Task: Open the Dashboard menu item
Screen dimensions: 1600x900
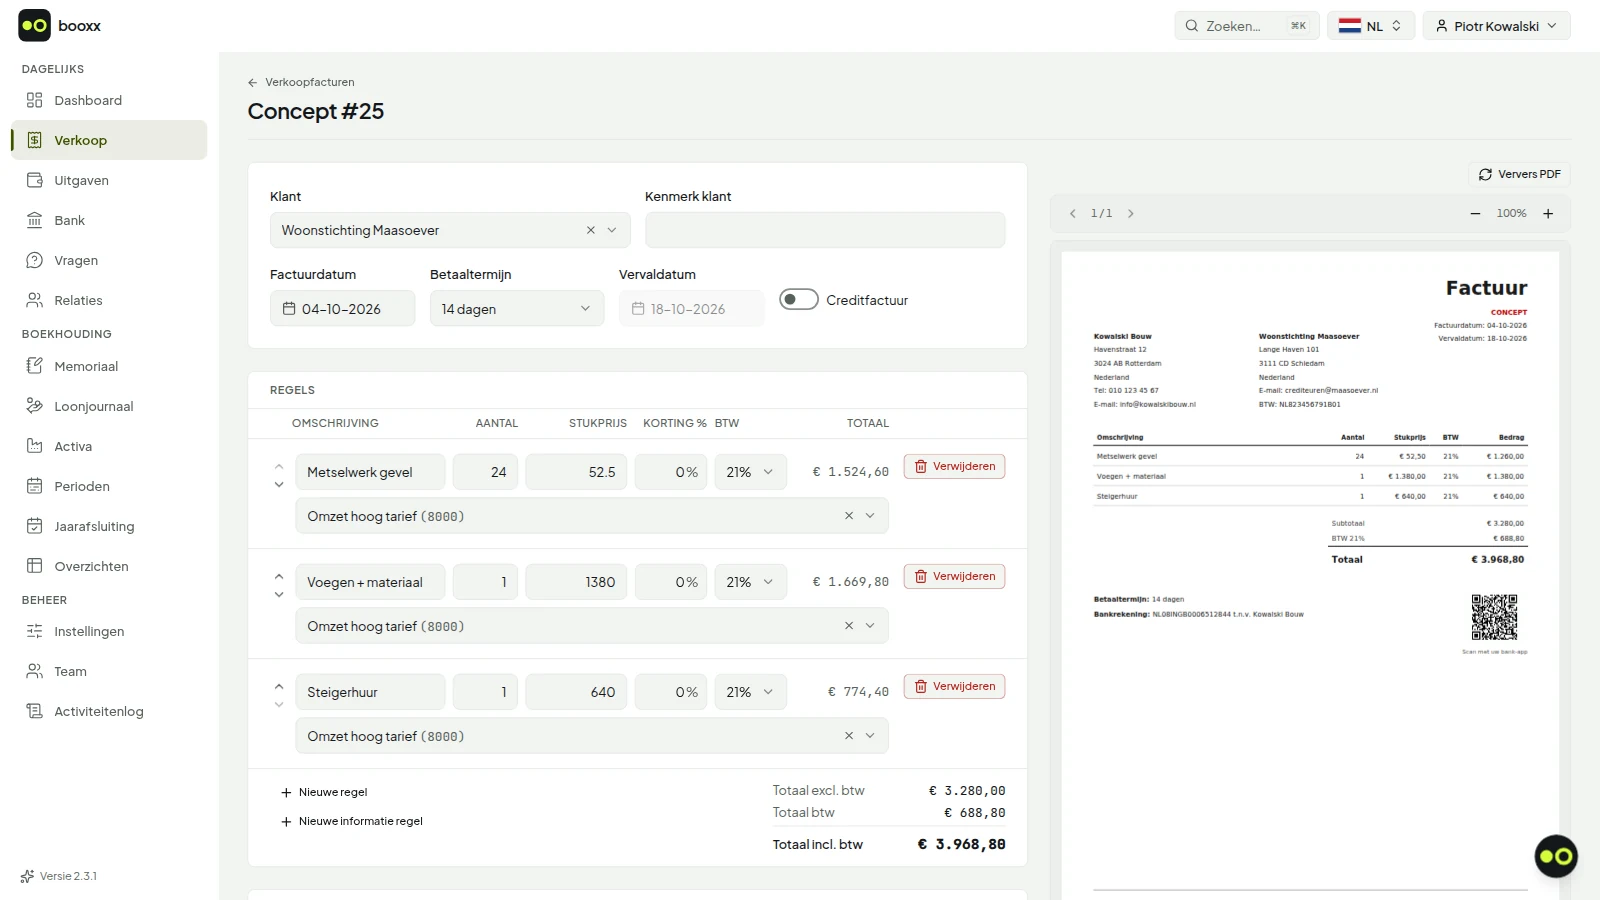Action: point(109,100)
